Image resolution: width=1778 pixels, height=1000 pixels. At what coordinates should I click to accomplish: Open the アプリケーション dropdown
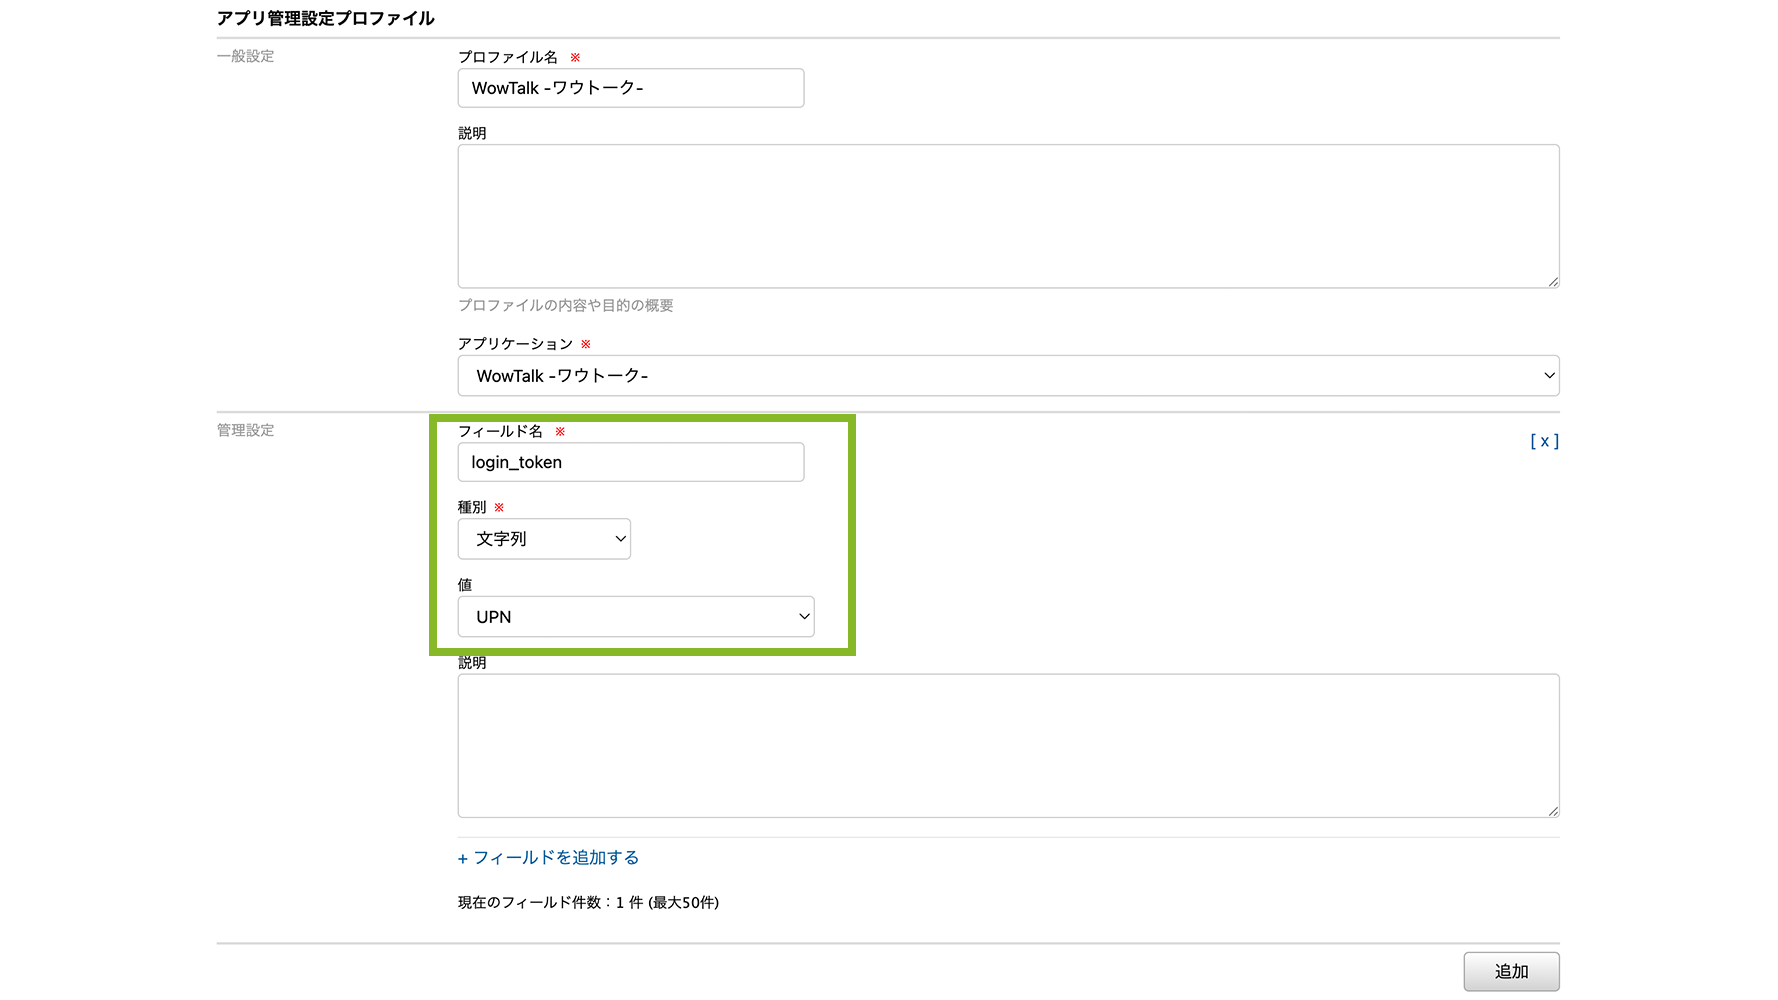(x=1008, y=376)
